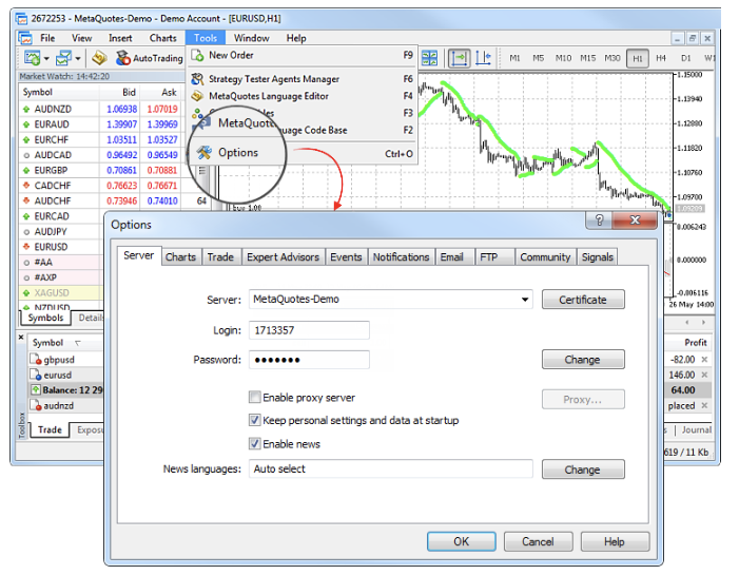The image size is (740, 576).
Task: Select the M30 timeframe
Action: click(612, 58)
